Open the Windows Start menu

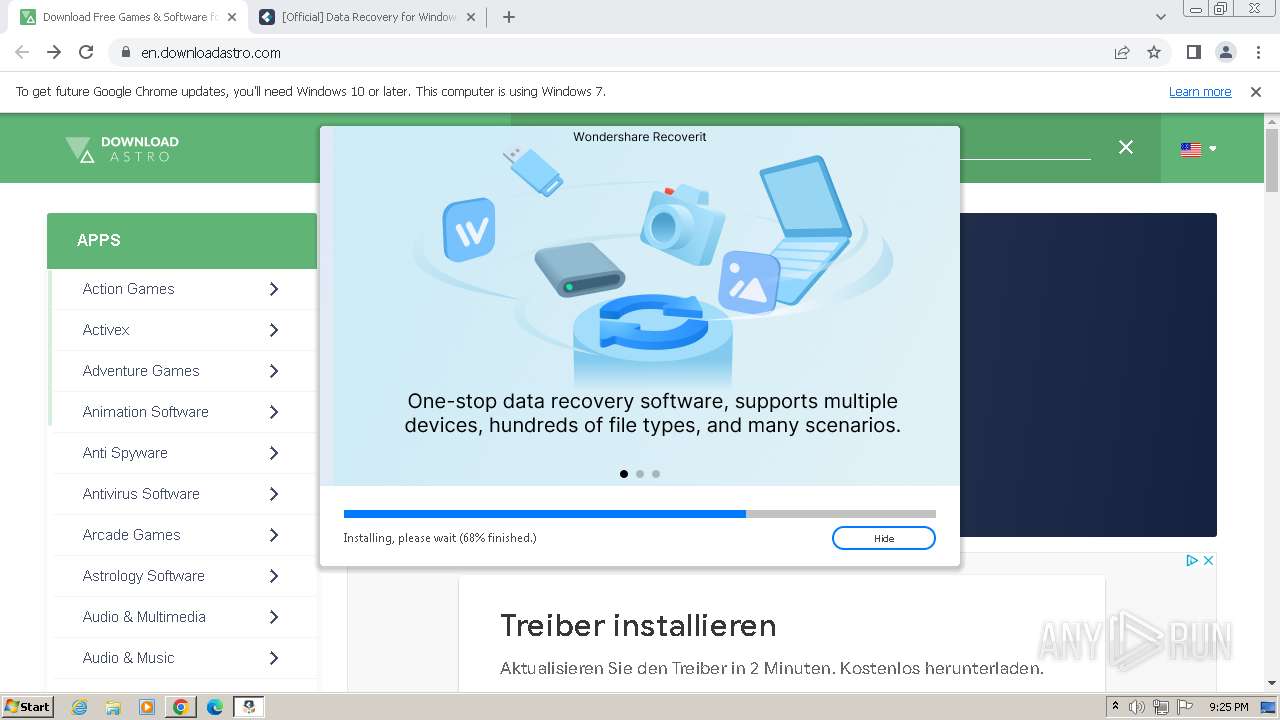[27, 706]
